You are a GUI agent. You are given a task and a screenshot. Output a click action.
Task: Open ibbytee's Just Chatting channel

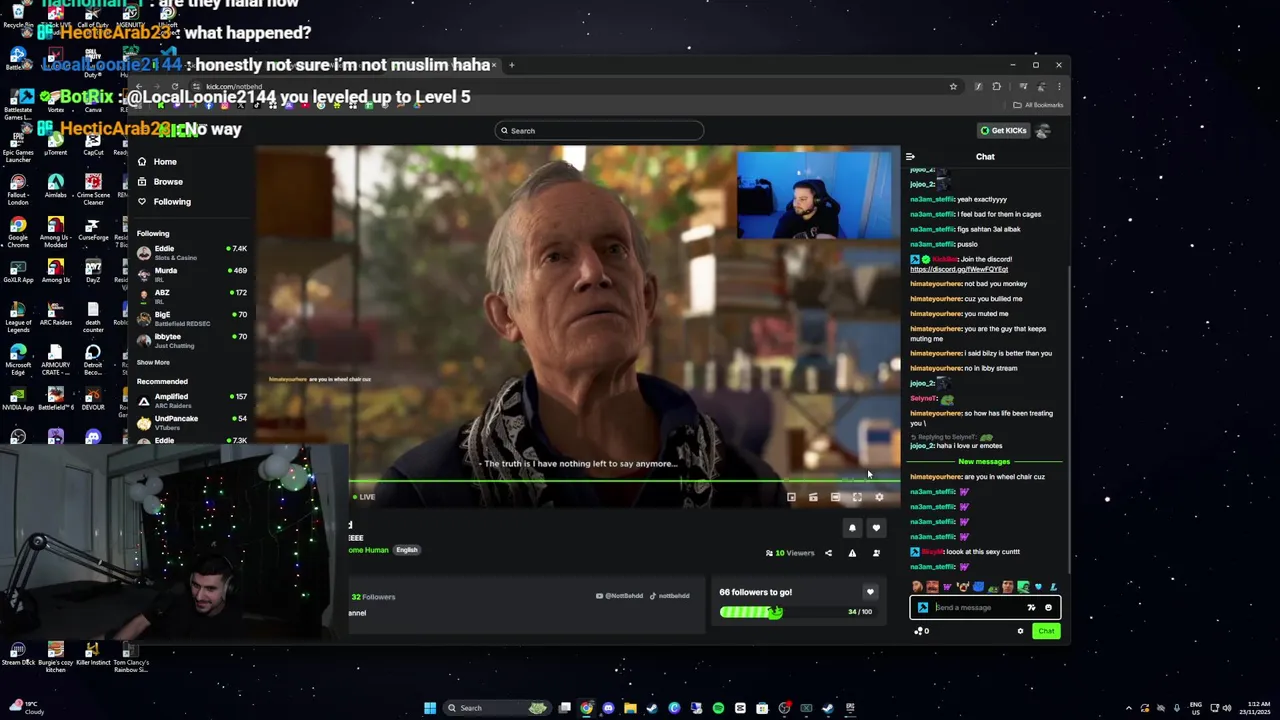[192, 340]
